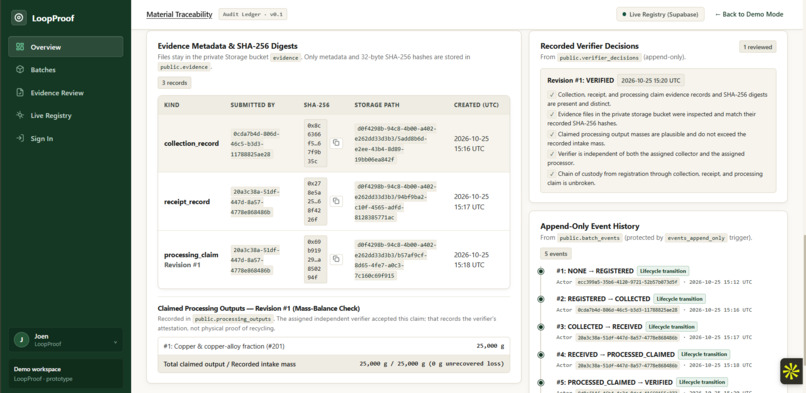Click event #5 PROCESSED_CLAIMED → VERIFIED timeline marker
Image resolution: width=806 pixels, height=393 pixels.
(541, 382)
